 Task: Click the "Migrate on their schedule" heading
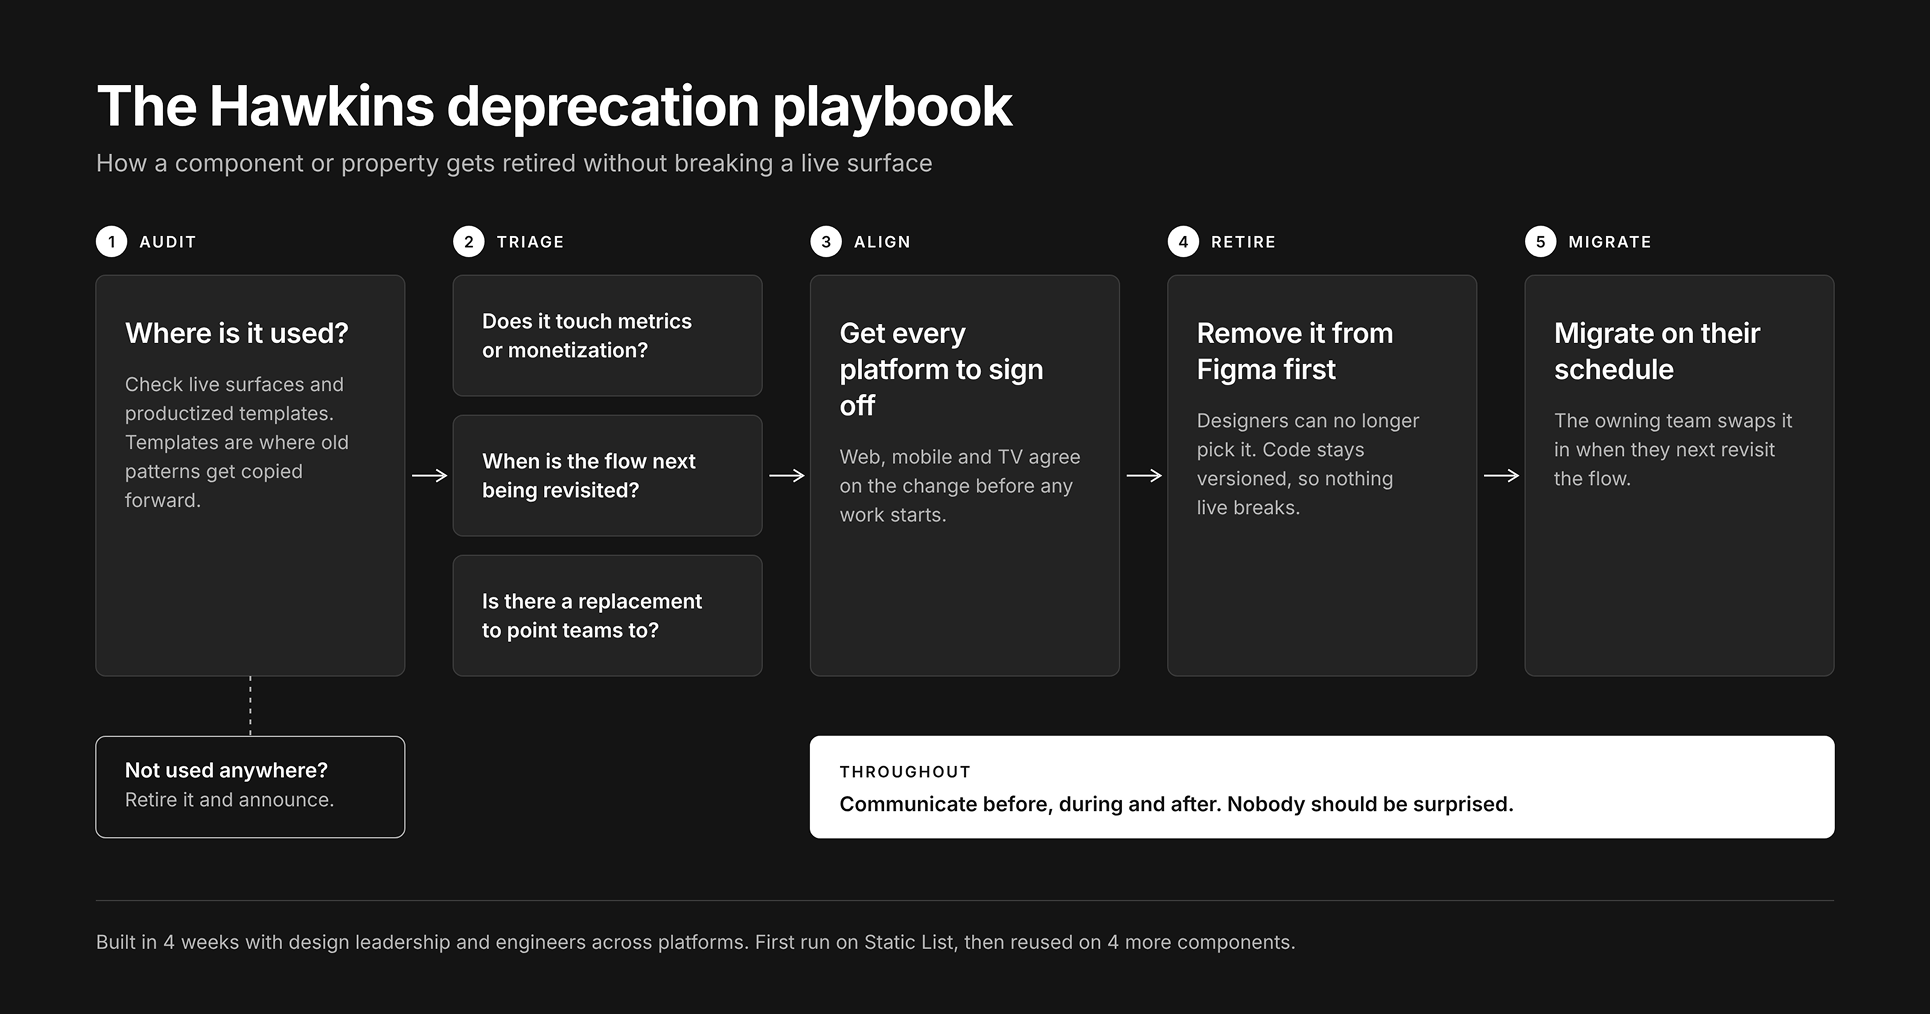pyautogui.click(x=1657, y=351)
